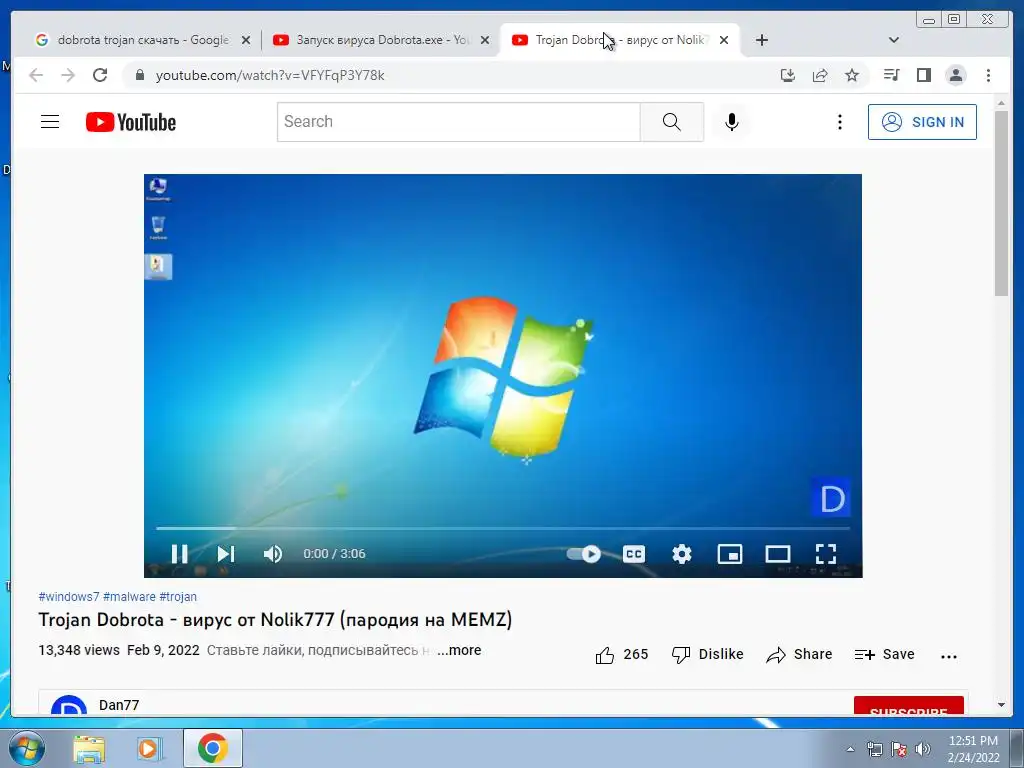Open Chrome profile avatar
1024x768 pixels.
[955, 75]
